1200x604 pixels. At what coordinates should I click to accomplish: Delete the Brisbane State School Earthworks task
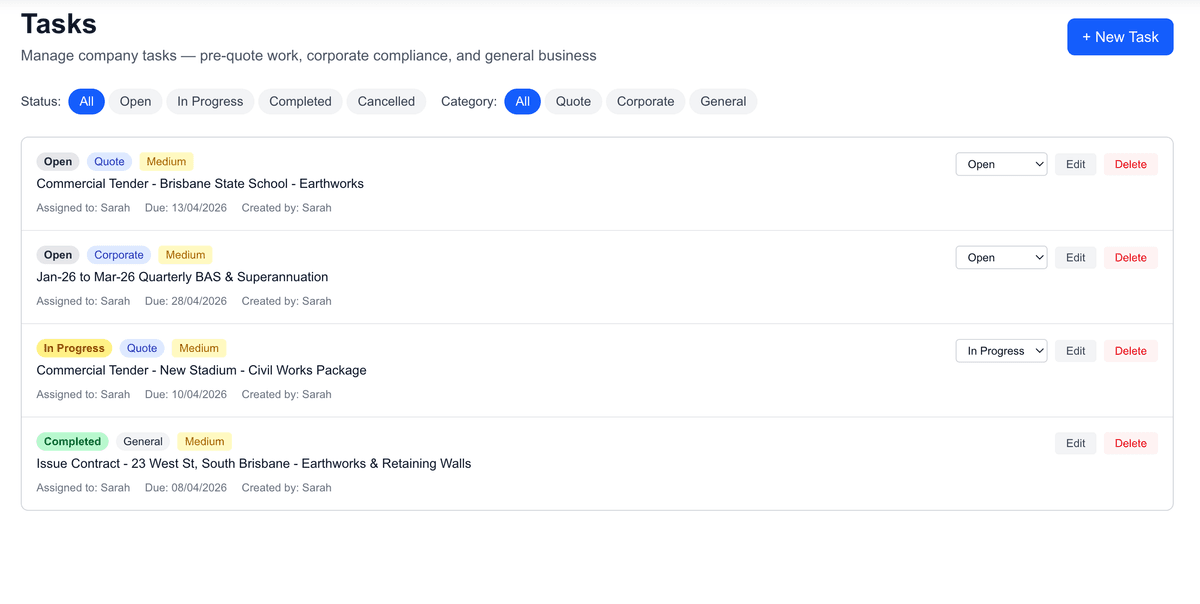pyautogui.click(x=1130, y=164)
